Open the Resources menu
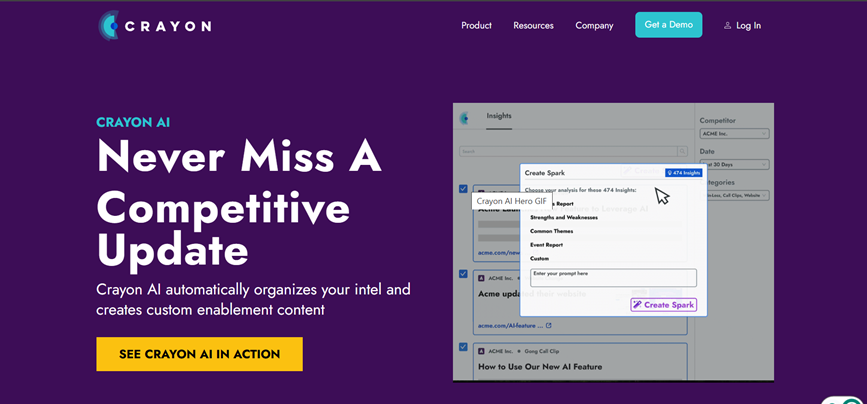 (533, 26)
